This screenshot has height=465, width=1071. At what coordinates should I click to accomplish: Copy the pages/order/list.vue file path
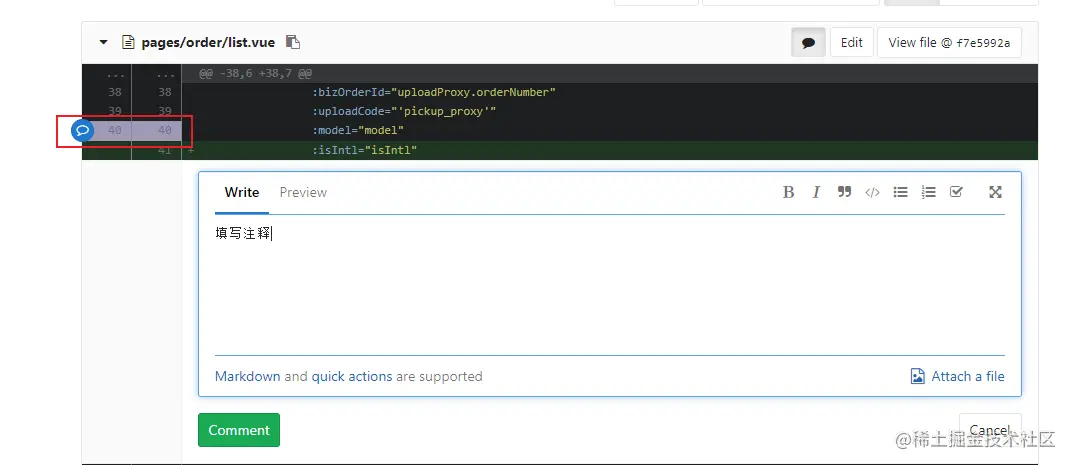pos(292,42)
